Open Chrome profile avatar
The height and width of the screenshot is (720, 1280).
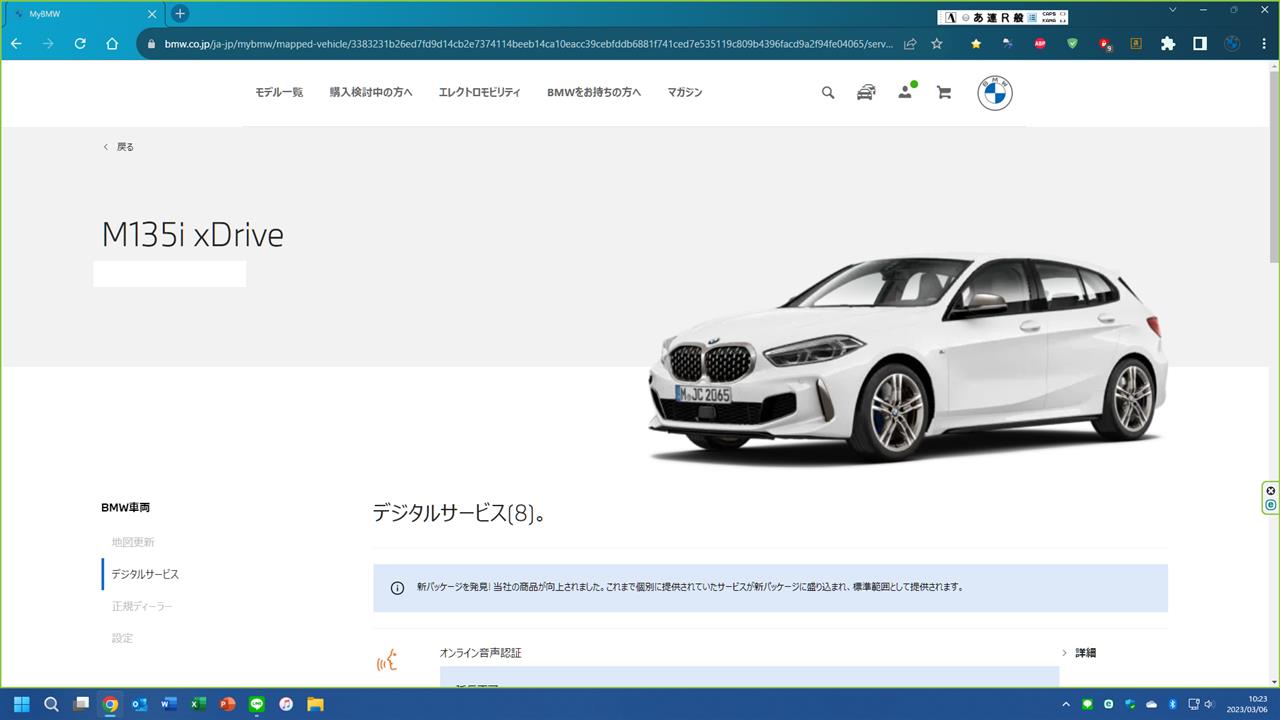click(1232, 44)
